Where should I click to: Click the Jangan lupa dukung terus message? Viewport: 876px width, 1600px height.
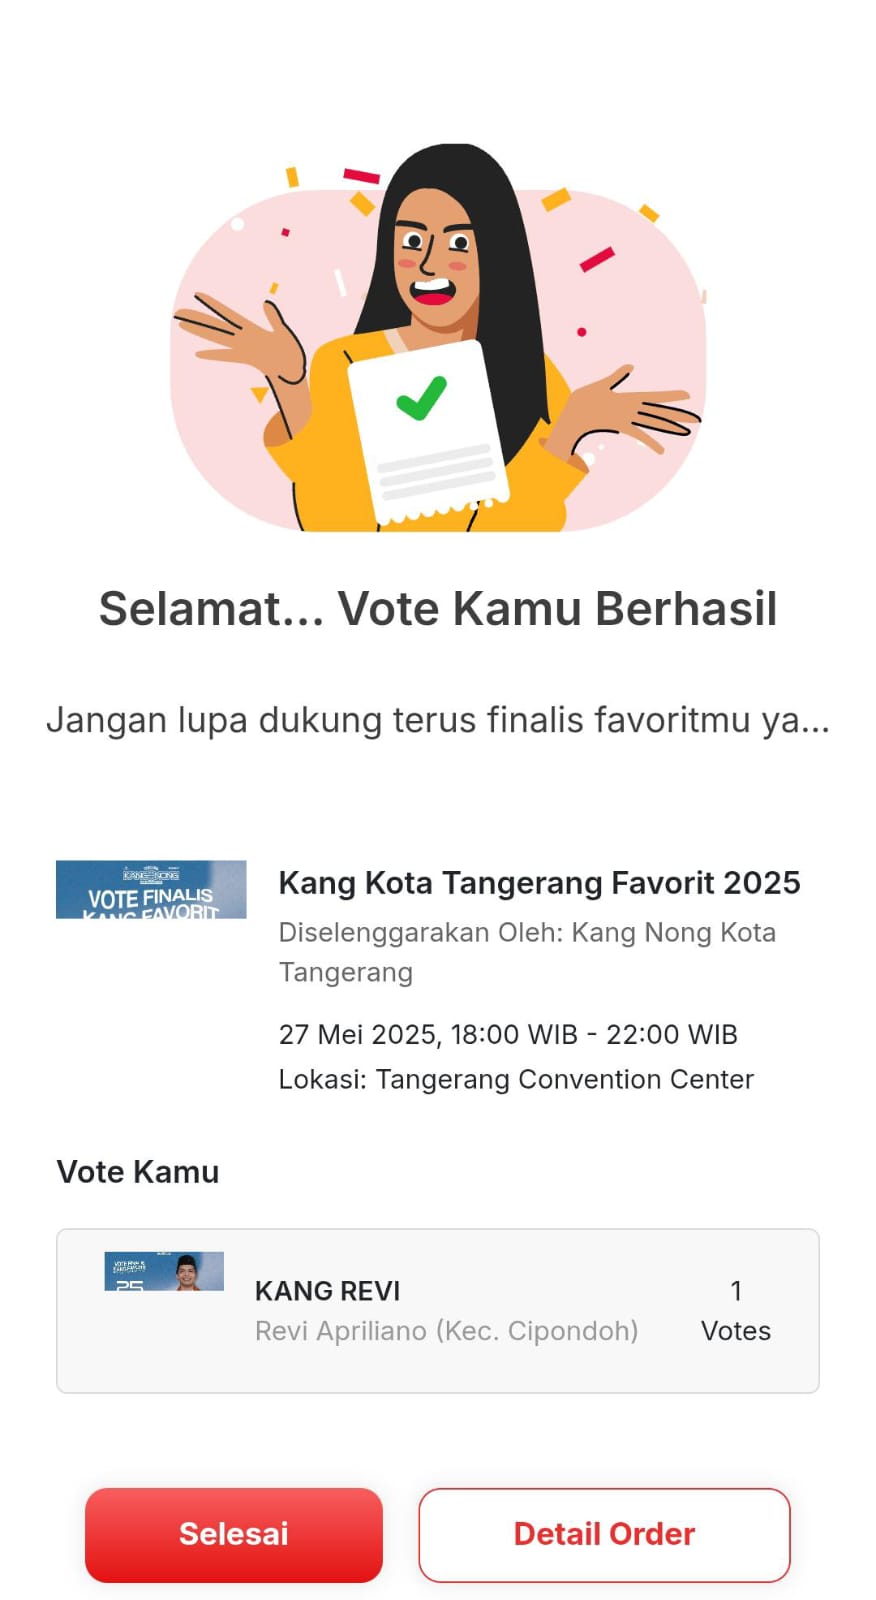point(438,720)
